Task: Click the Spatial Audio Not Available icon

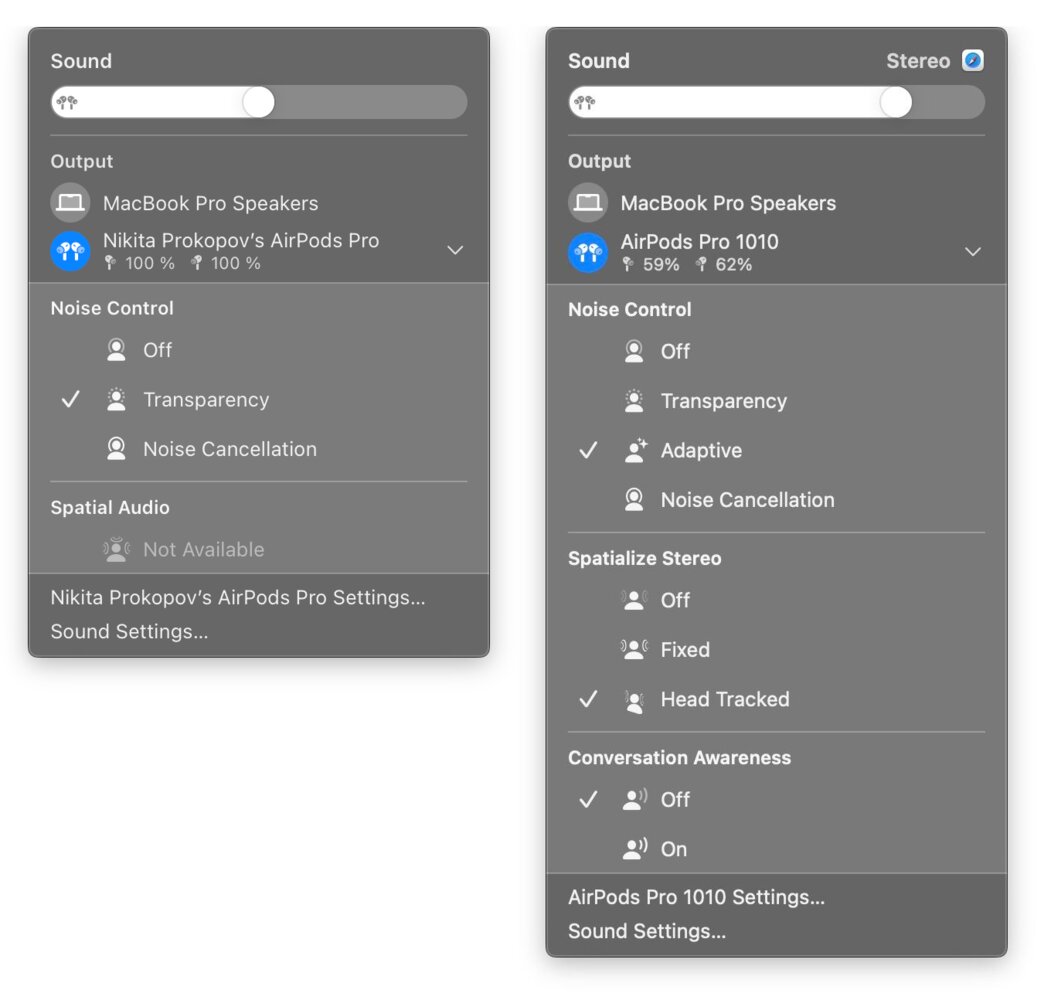Action: coord(117,549)
